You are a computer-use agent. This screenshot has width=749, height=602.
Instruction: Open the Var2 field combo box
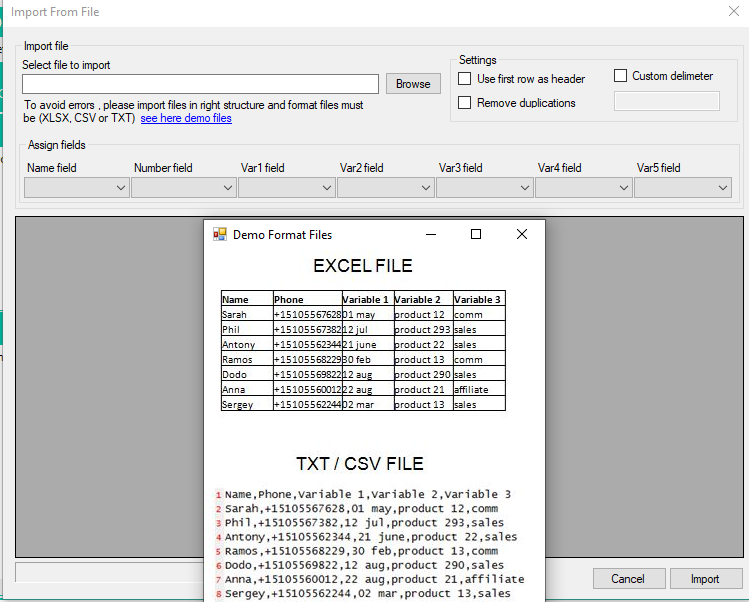coord(385,187)
